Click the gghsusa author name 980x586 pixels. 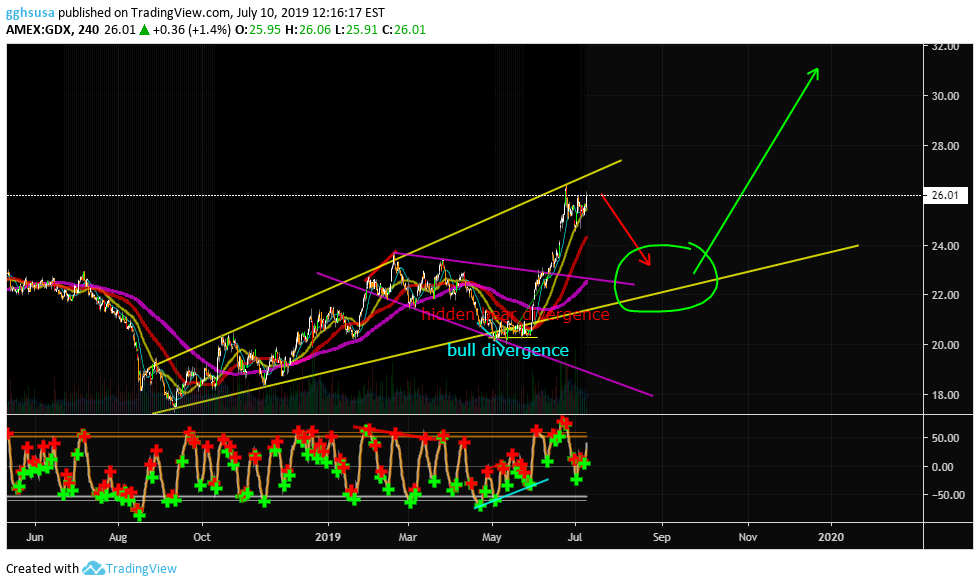pyautogui.click(x=30, y=12)
